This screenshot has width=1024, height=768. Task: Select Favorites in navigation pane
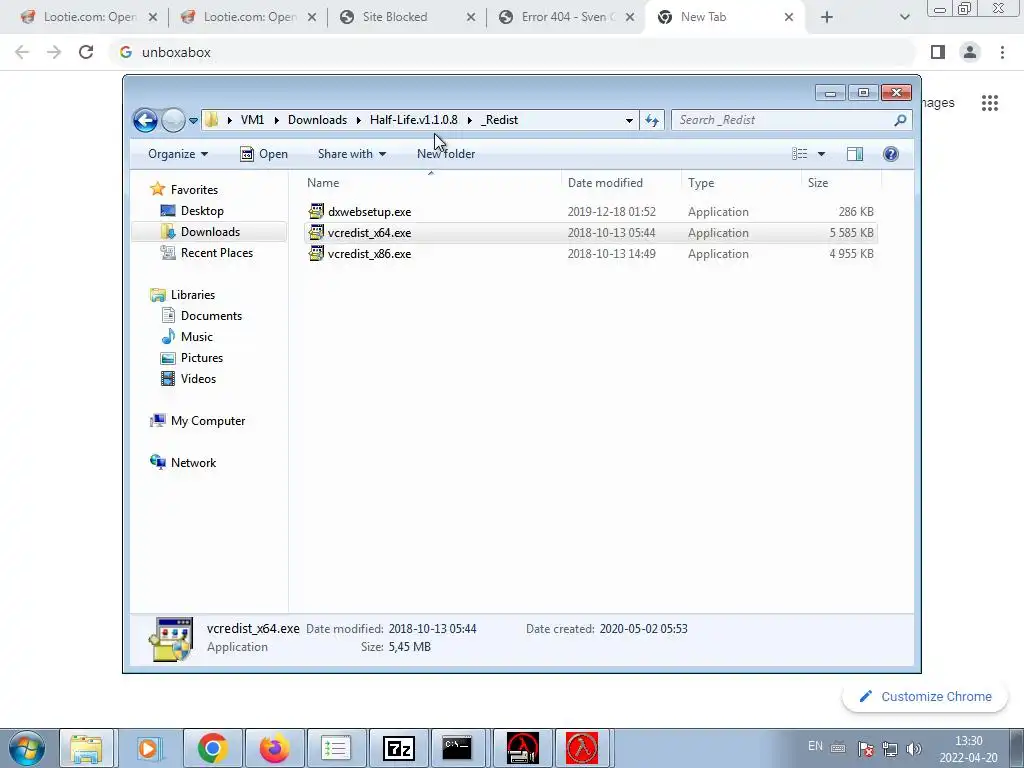click(194, 189)
